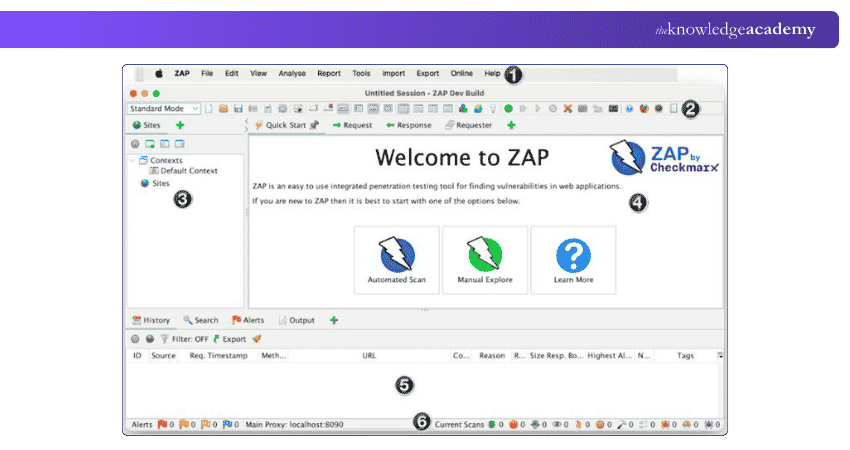
Task: Toggle the green break-on-all-requests circle
Action: (508, 108)
